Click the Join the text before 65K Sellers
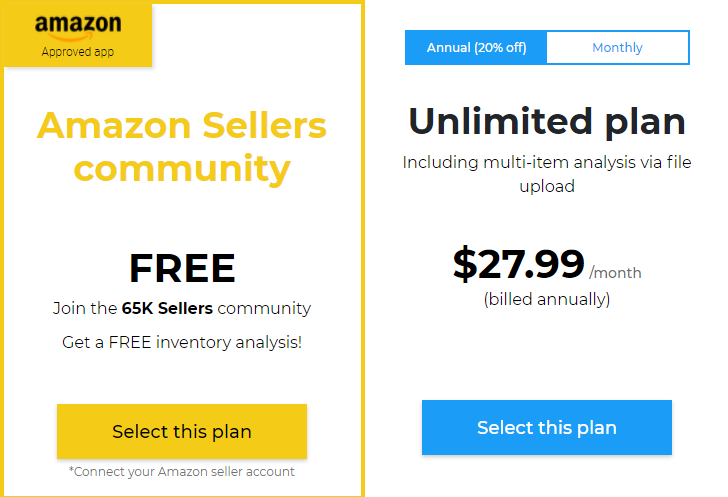728x497 pixels. tap(85, 308)
